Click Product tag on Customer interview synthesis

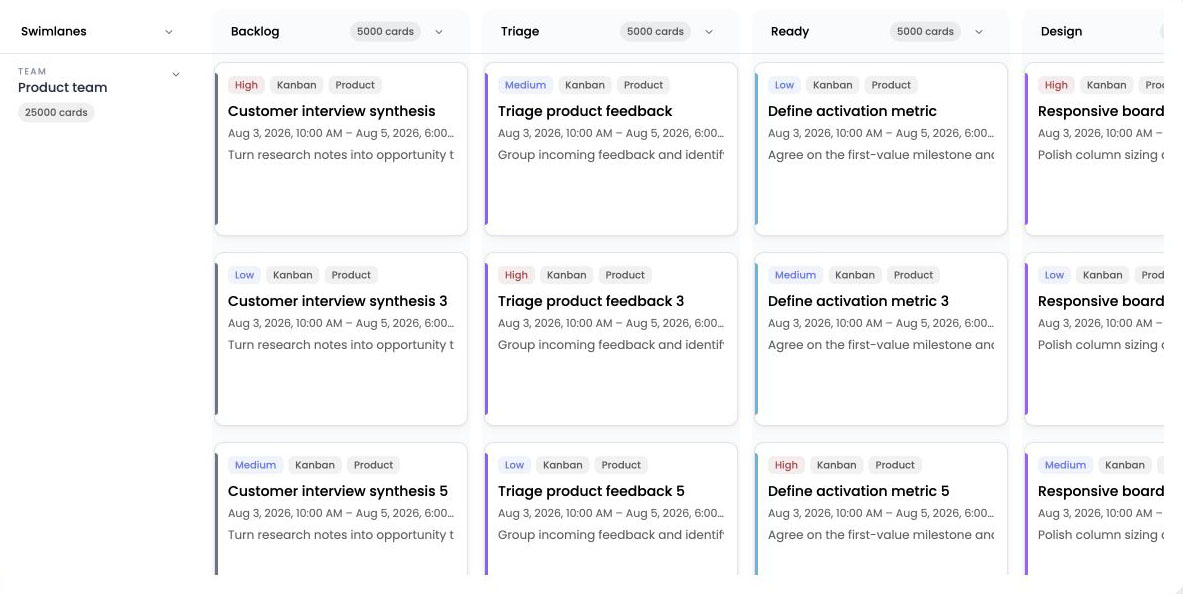click(355, 85)
